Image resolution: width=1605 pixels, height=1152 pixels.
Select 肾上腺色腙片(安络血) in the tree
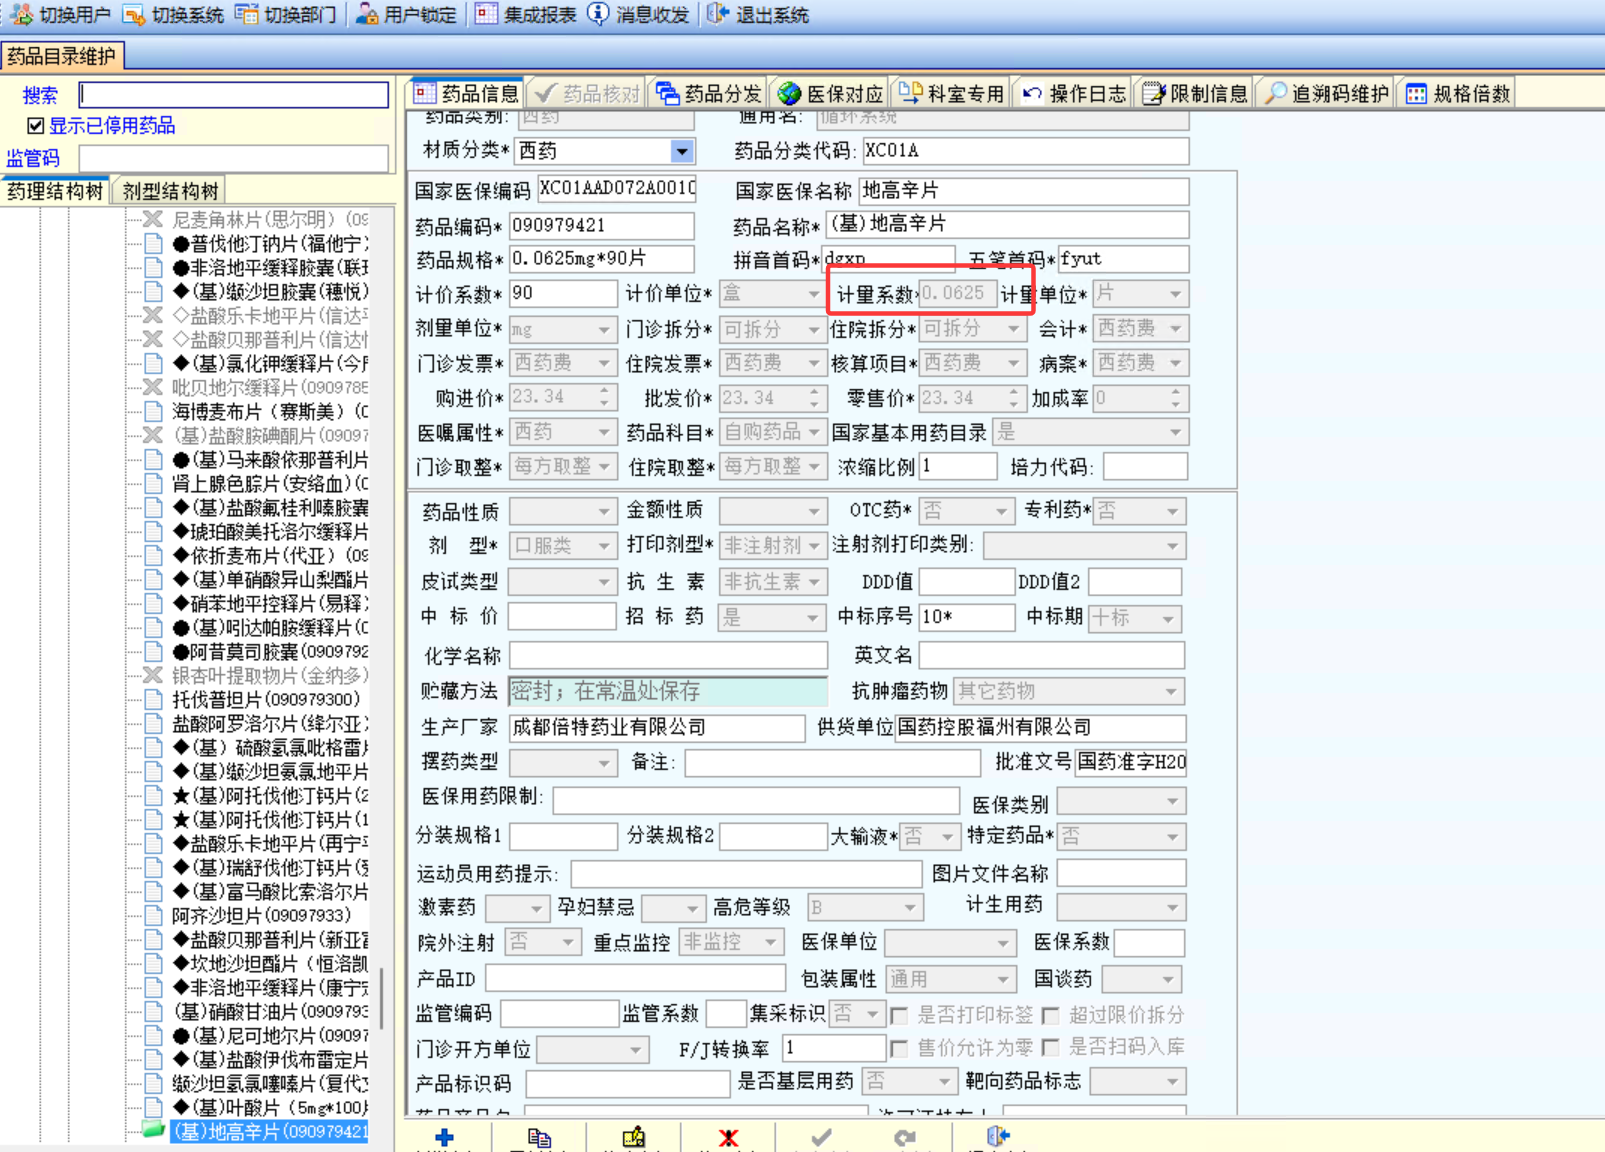[x=270, y=484]
